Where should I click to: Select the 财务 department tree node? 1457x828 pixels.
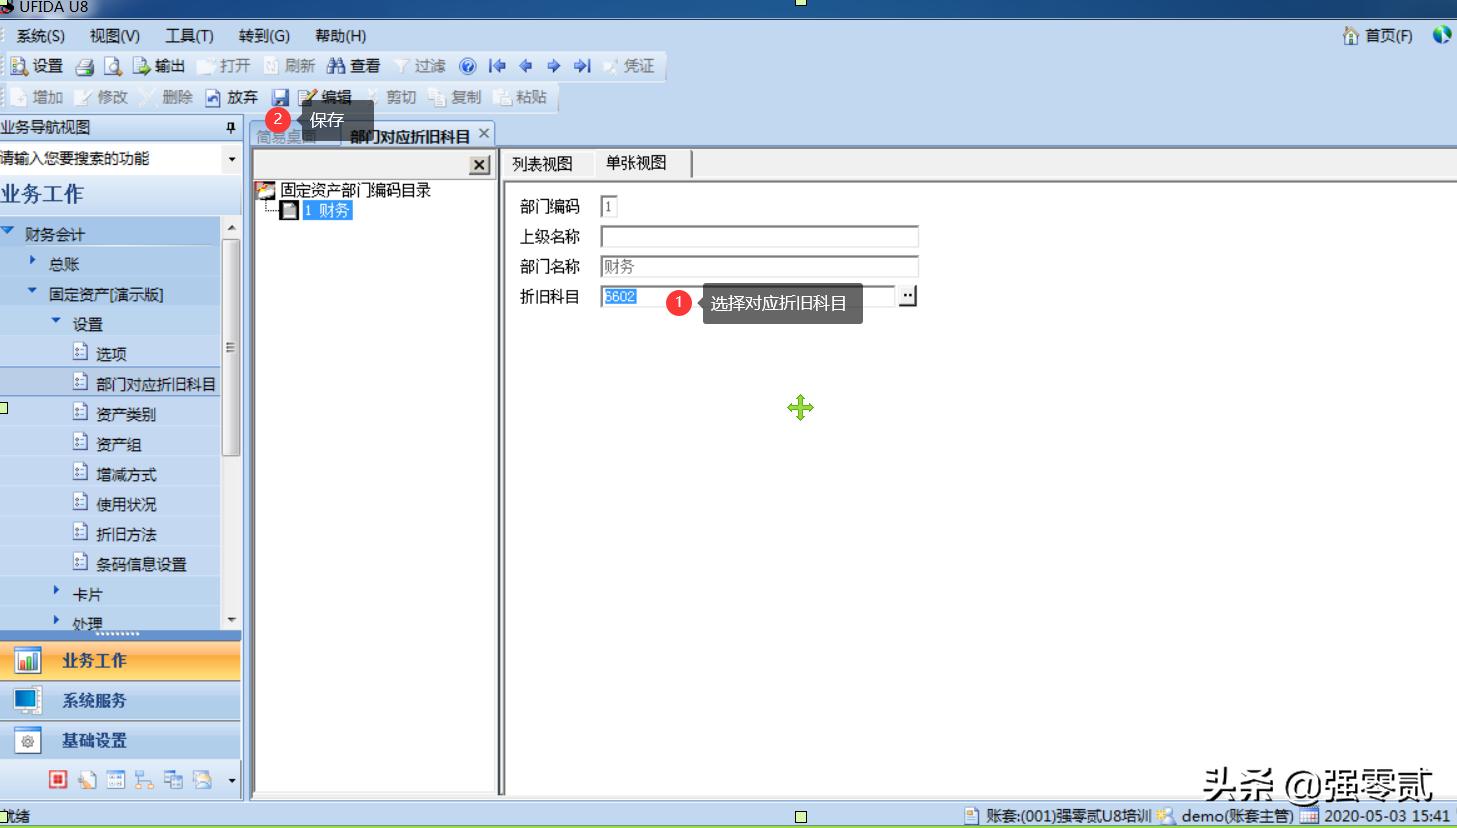click(x=328, y=211)
